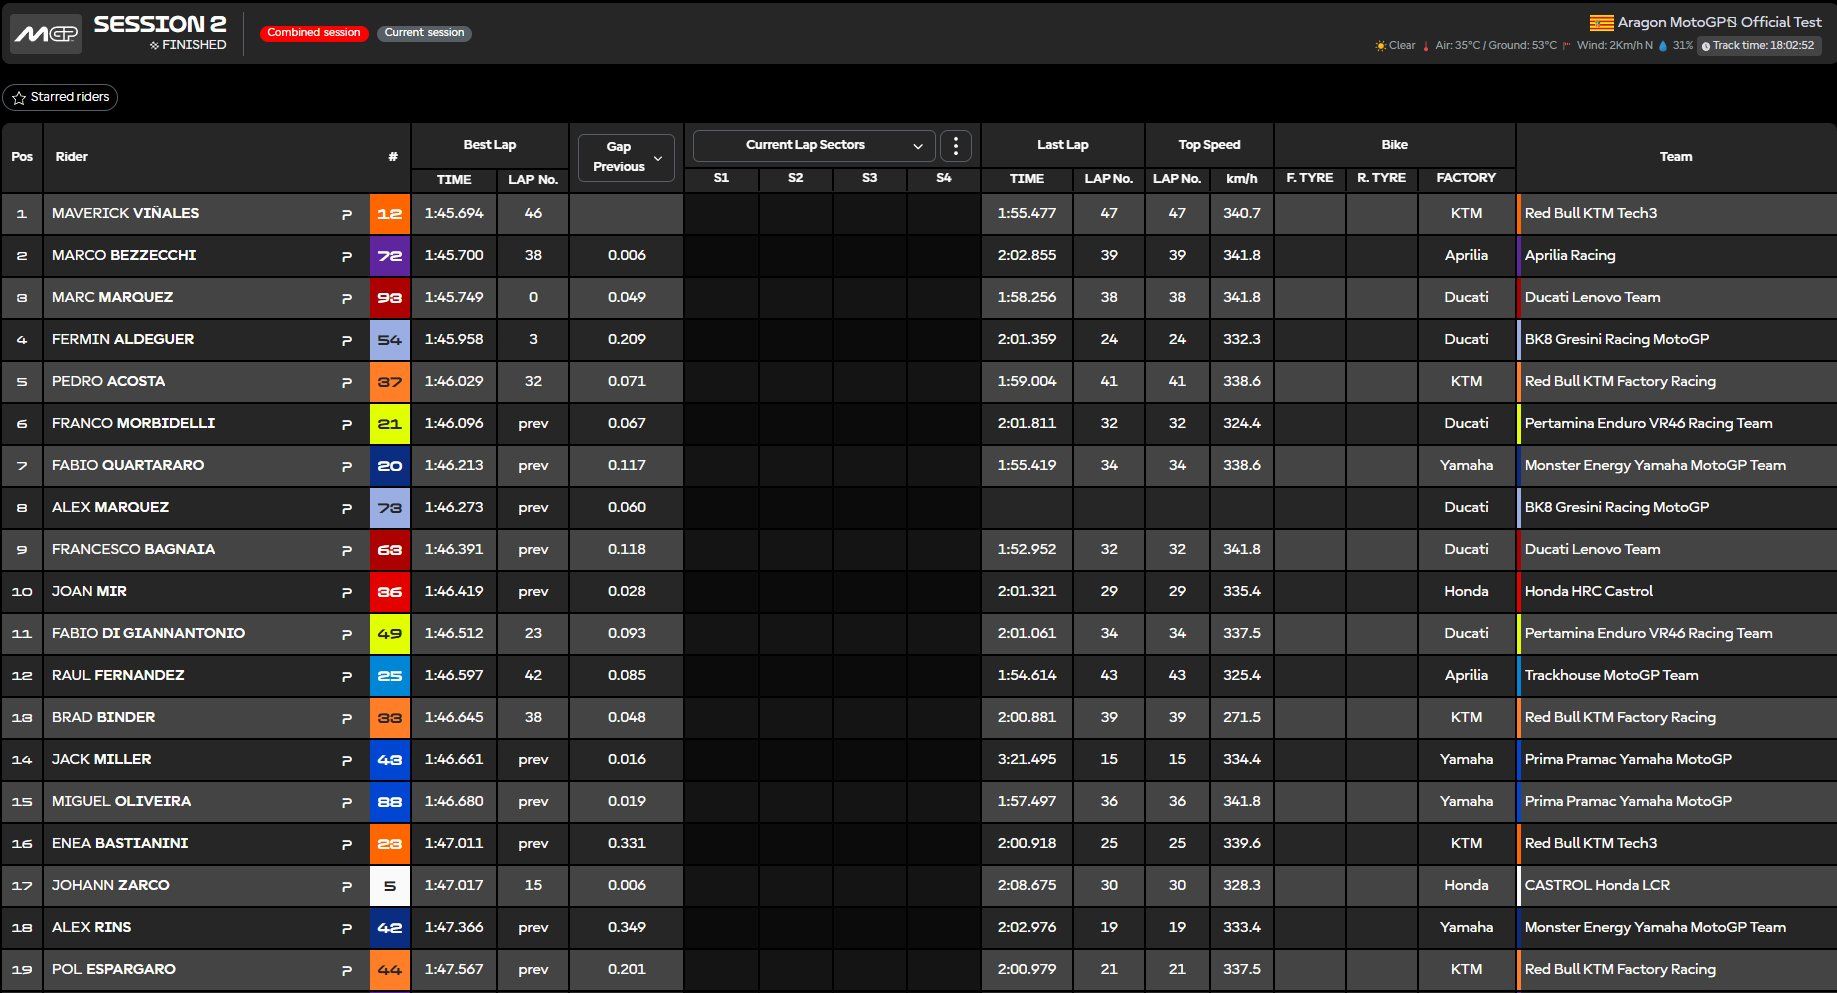1837x993 pixels.
Task: Click the Best Lap column header
Action: point(489,145)
